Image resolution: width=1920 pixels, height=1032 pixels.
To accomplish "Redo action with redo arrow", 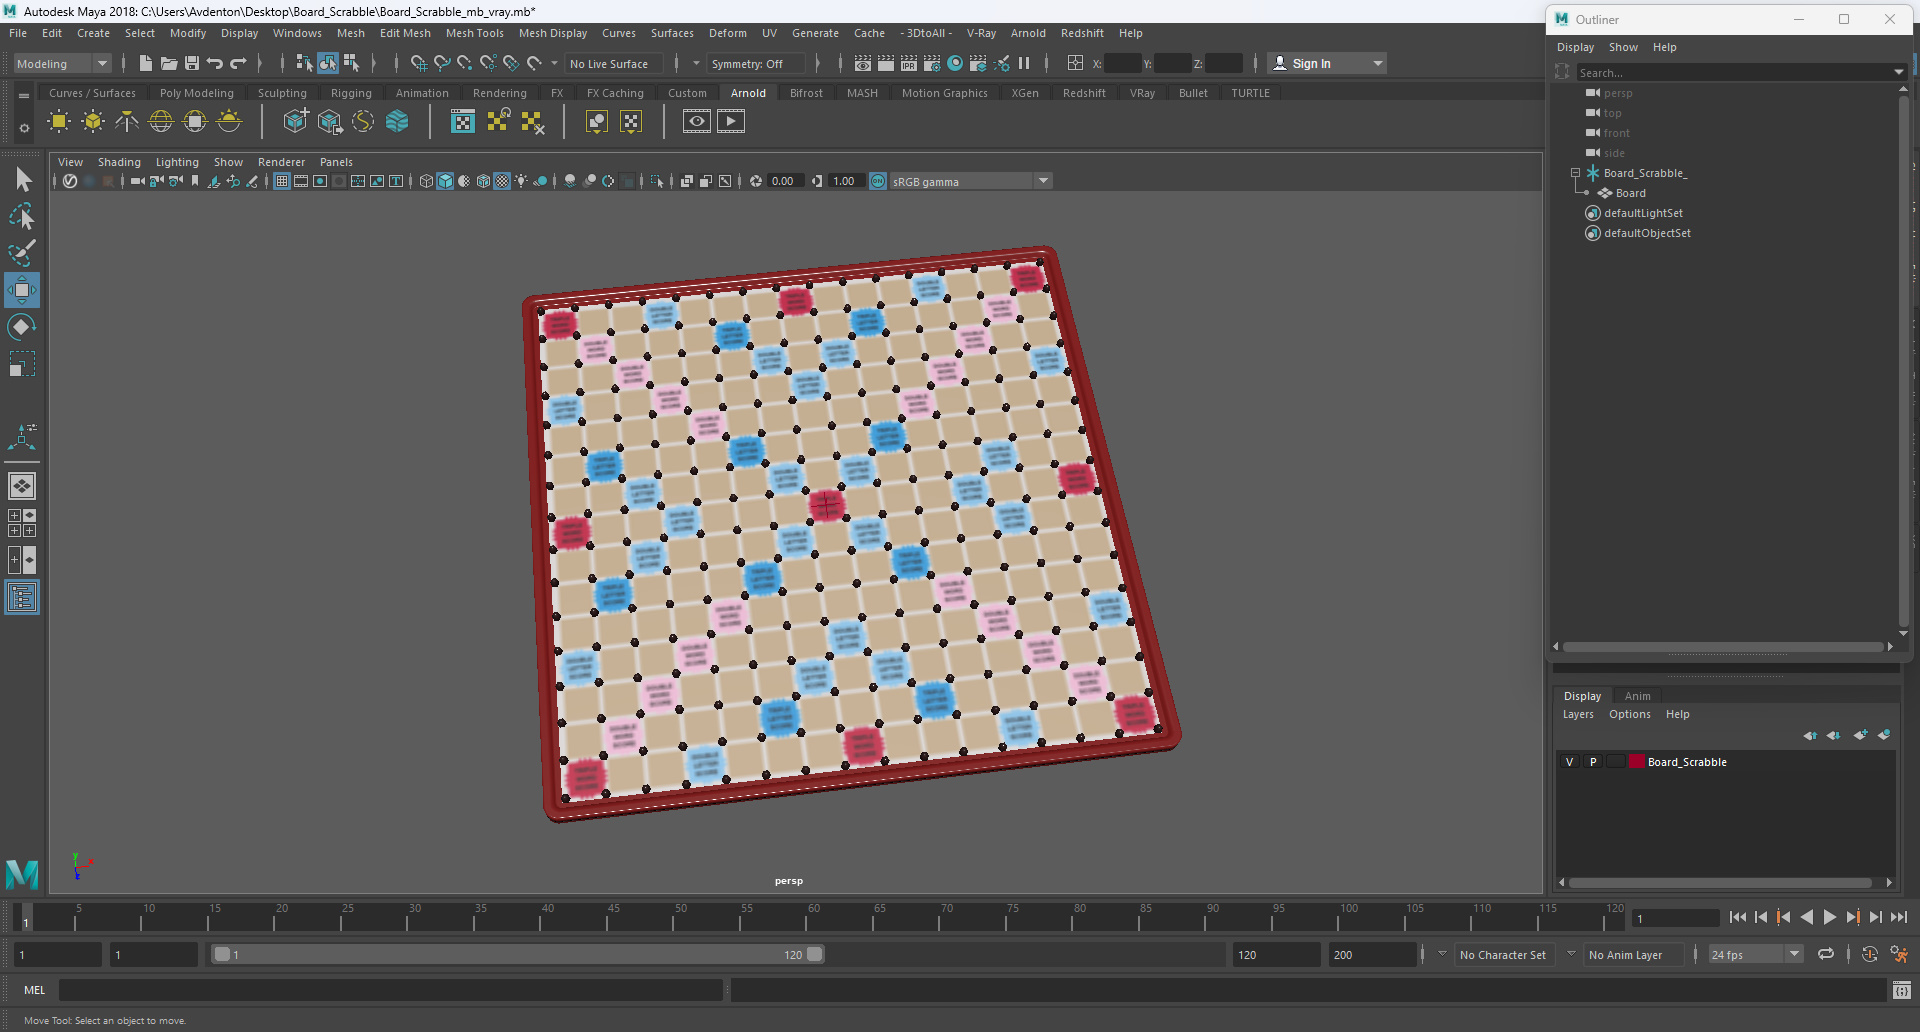I will (238, 63).
